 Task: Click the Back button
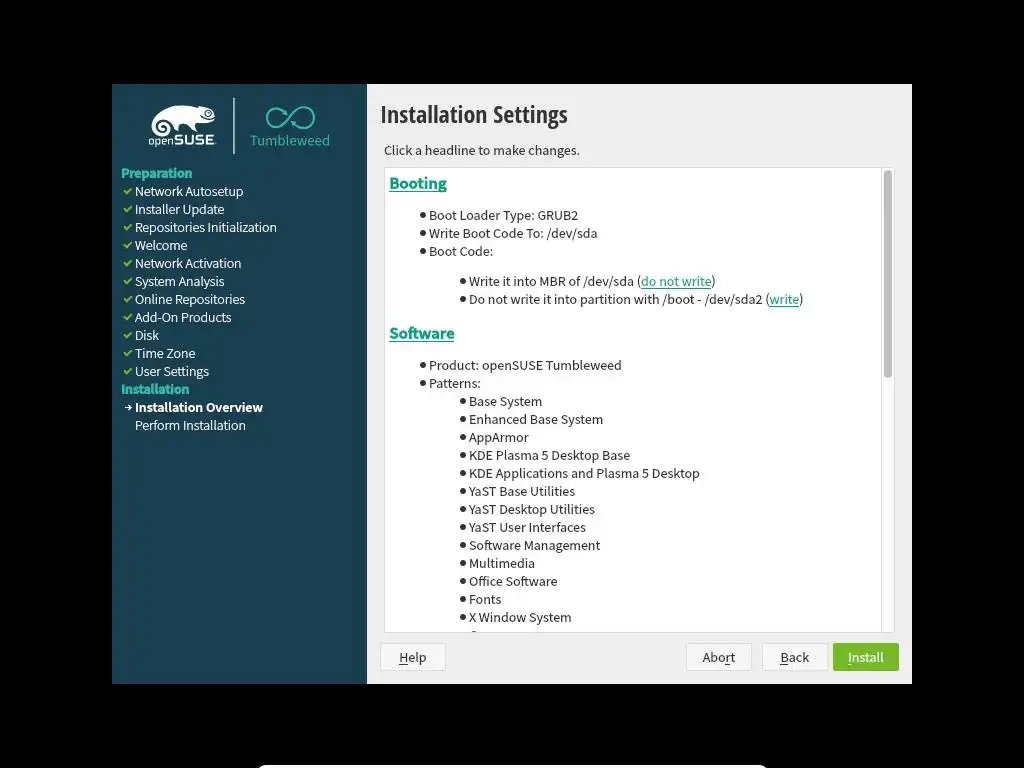point(795,657)
